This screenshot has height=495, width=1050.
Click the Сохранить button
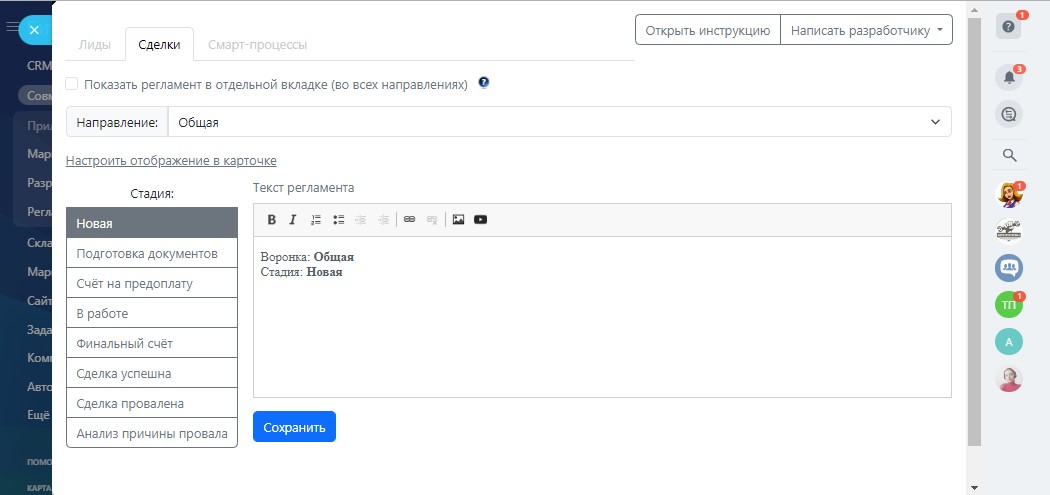click(294, 427)
